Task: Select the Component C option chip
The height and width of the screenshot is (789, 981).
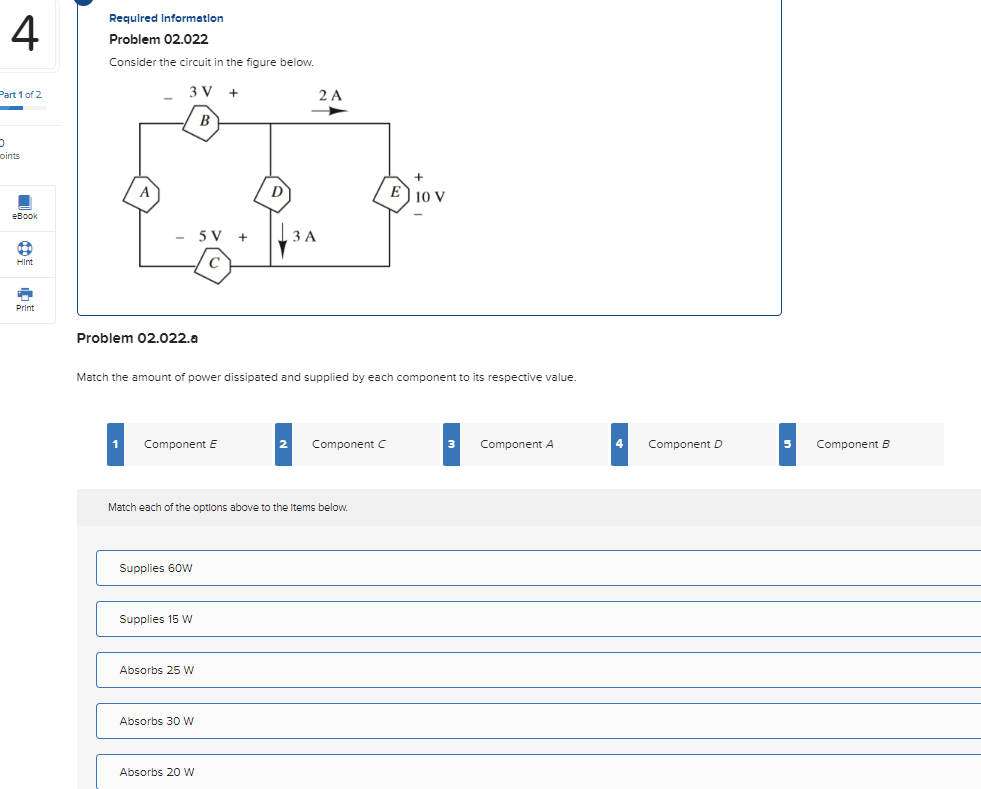Action: tap(347, 443)
